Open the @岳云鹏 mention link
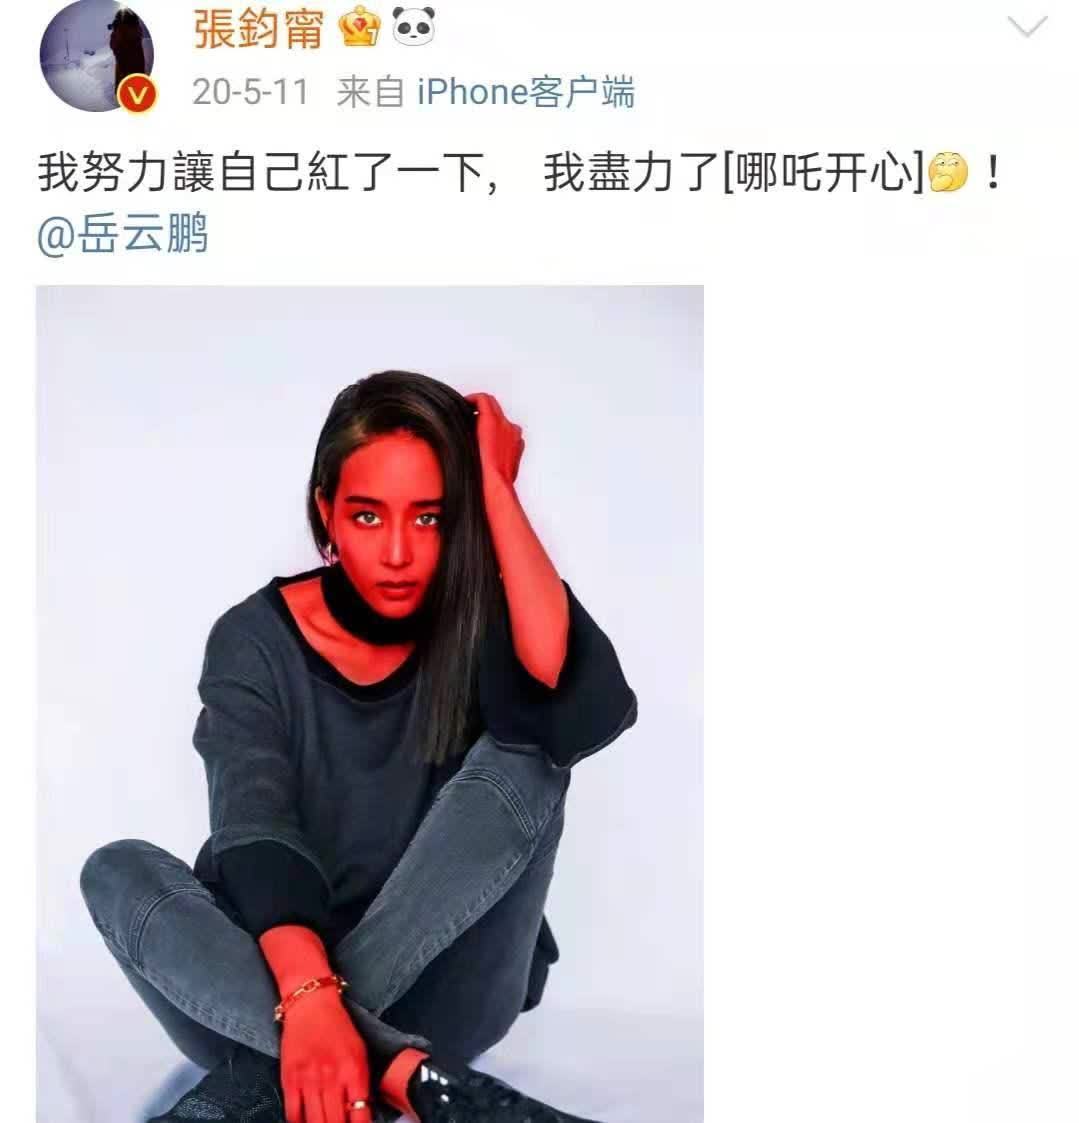This screenshot has width=1079, height=1123. (x=122, y=234)
